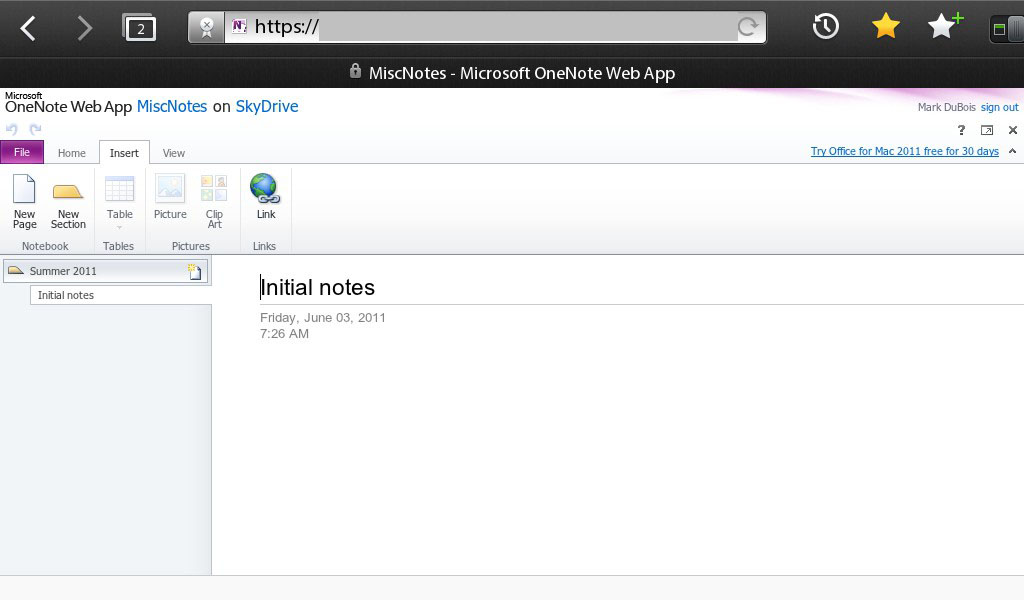
Task: Close the notebook with the X icon
Action: click(1013, 130)
